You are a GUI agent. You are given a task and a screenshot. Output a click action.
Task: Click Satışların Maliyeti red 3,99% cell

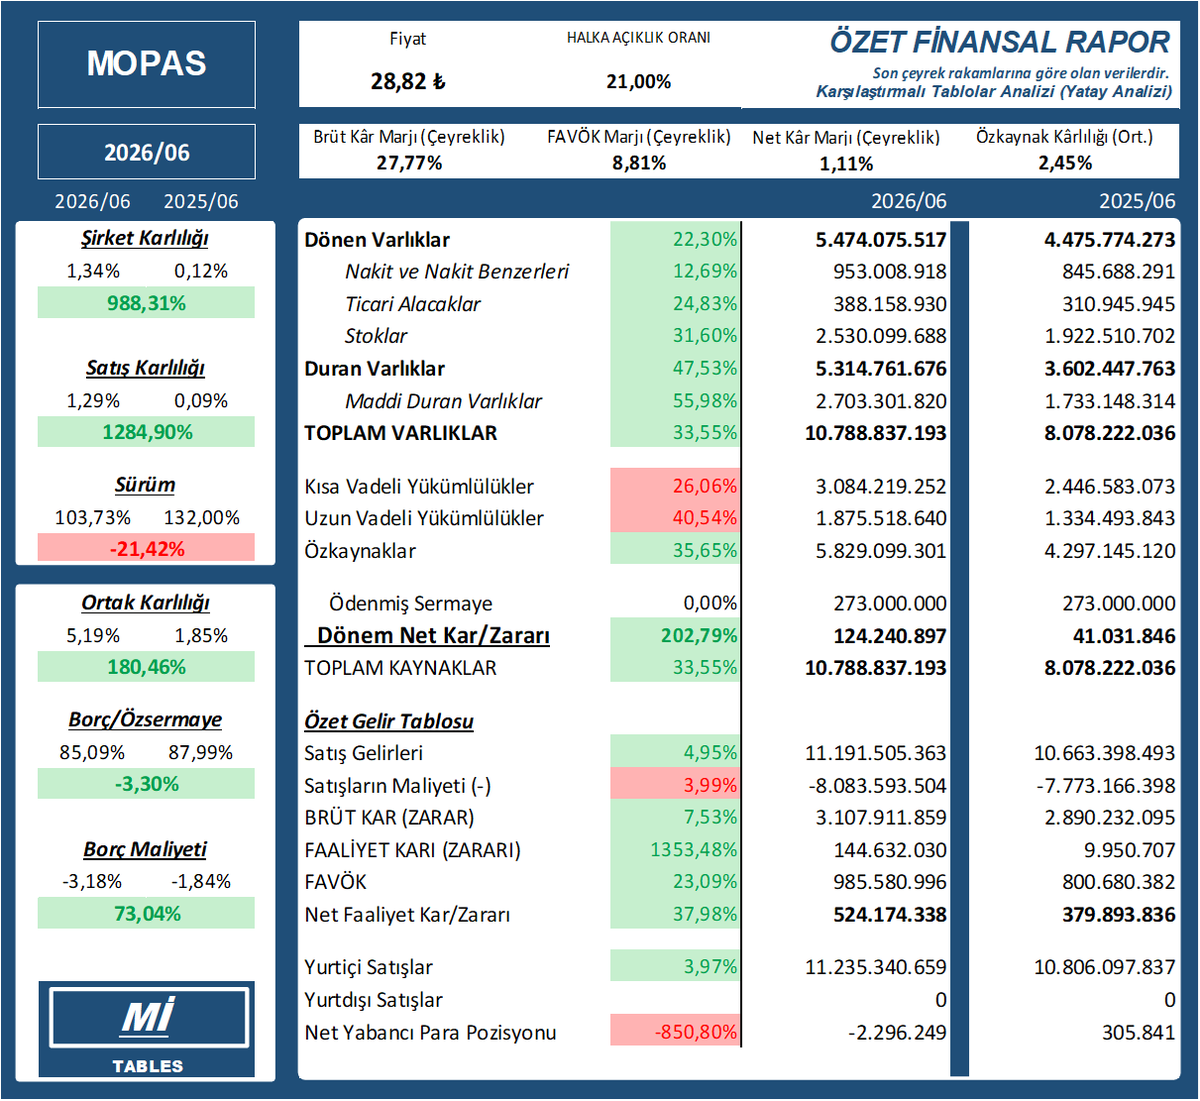(675, 786)
